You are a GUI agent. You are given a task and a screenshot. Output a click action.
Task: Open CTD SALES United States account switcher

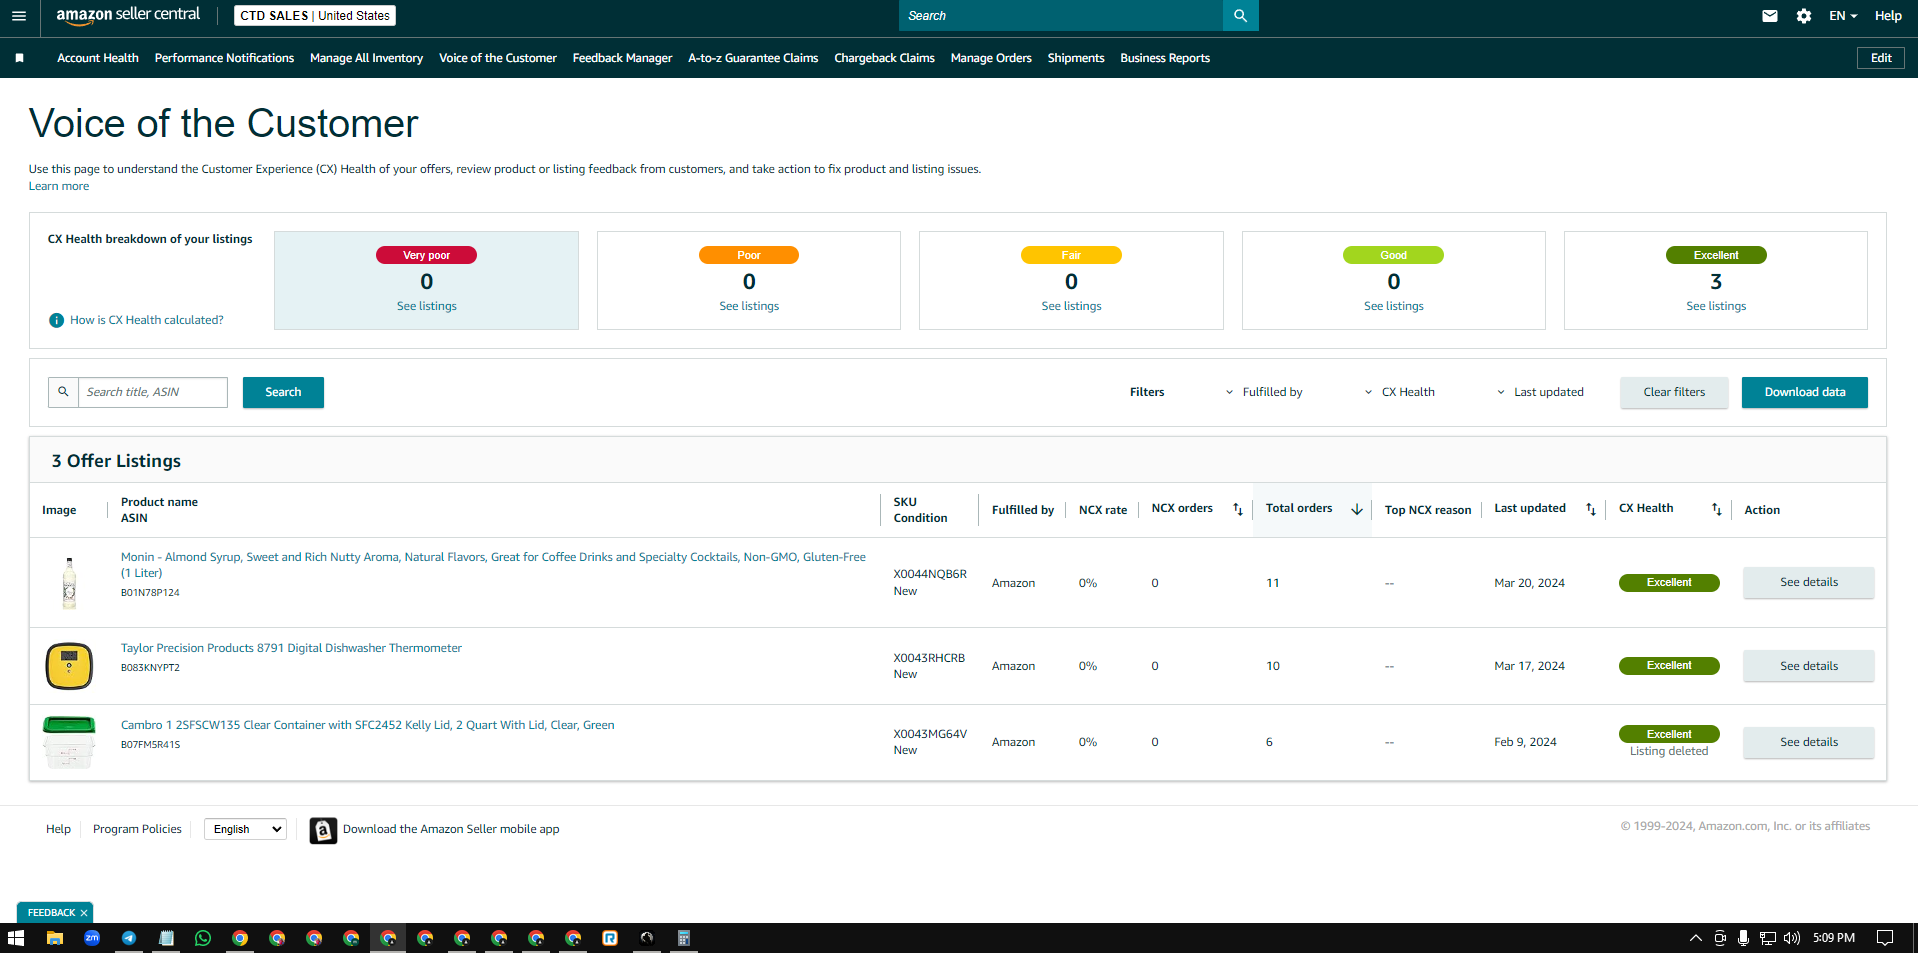[x=315, y=16]
